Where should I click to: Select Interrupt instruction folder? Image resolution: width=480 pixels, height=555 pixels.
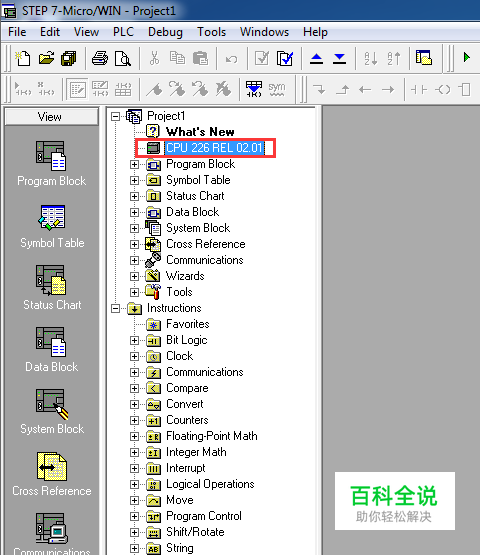186,468
